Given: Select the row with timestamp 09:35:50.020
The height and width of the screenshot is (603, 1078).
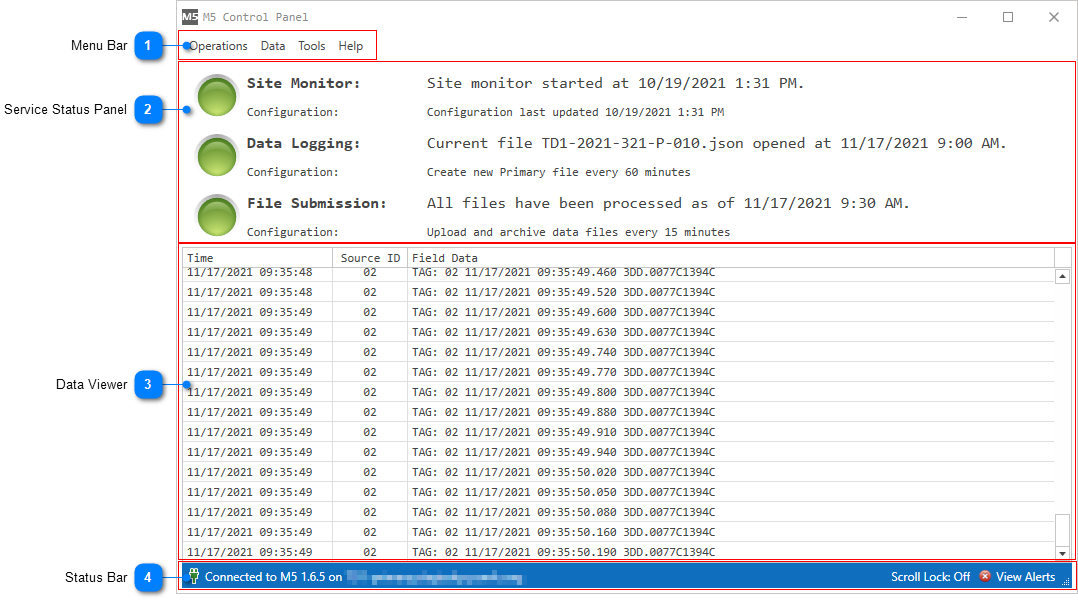Looking at the screenshot, I should click(x=618, y=472).
